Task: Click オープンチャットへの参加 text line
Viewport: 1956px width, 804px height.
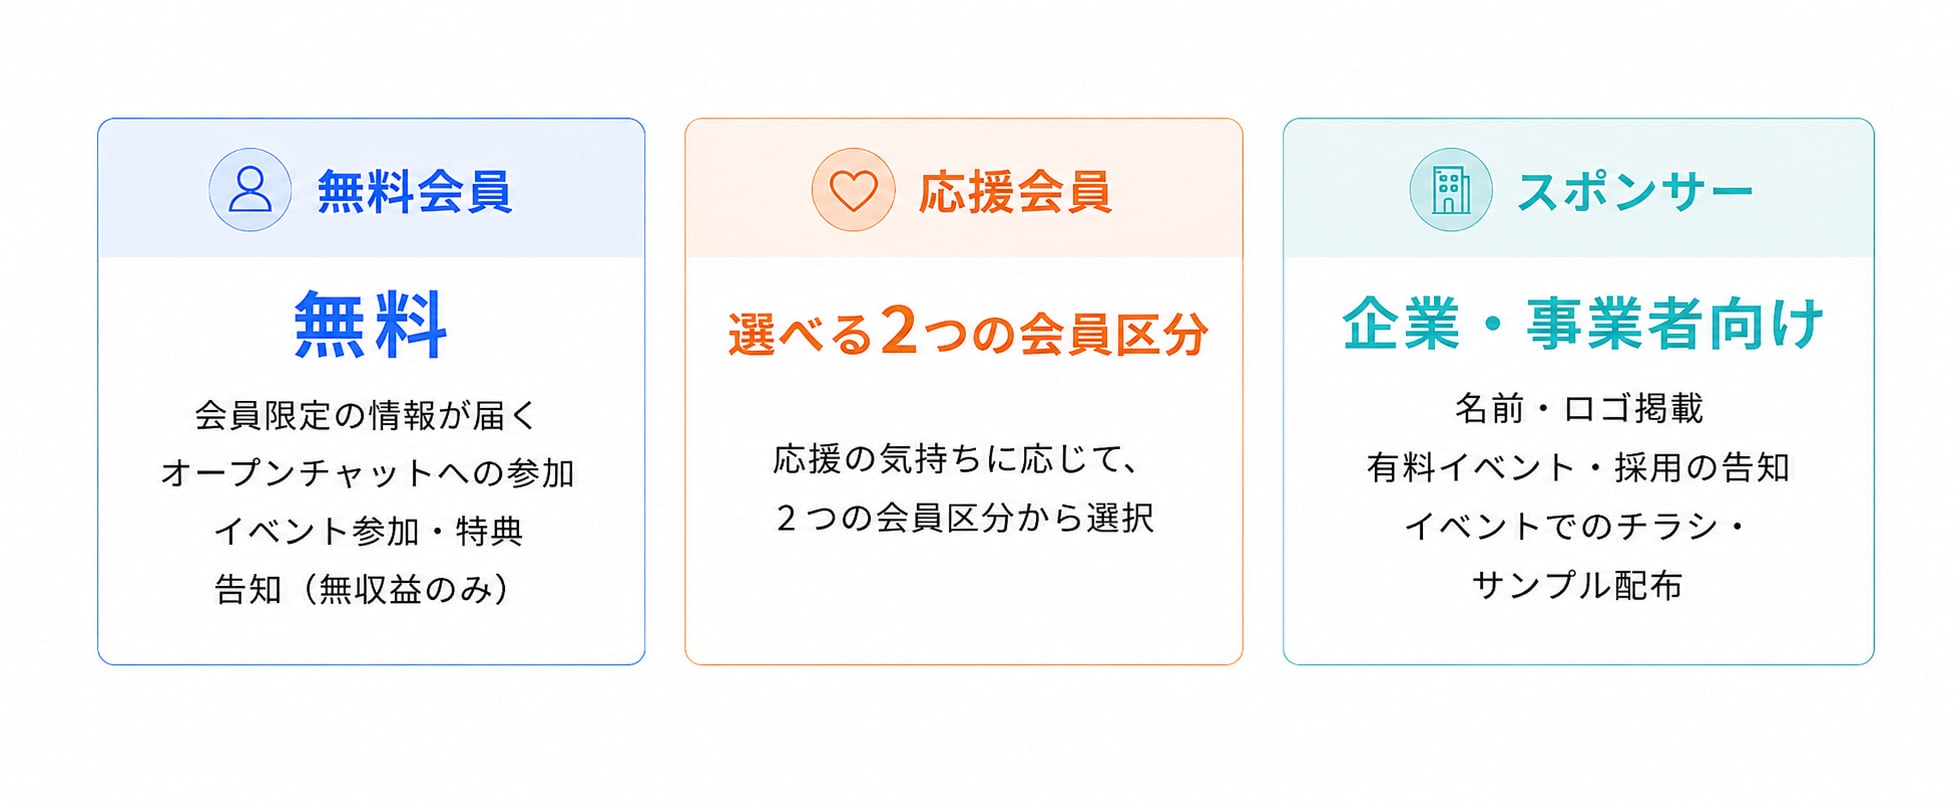Action: [x=368, y=473]
